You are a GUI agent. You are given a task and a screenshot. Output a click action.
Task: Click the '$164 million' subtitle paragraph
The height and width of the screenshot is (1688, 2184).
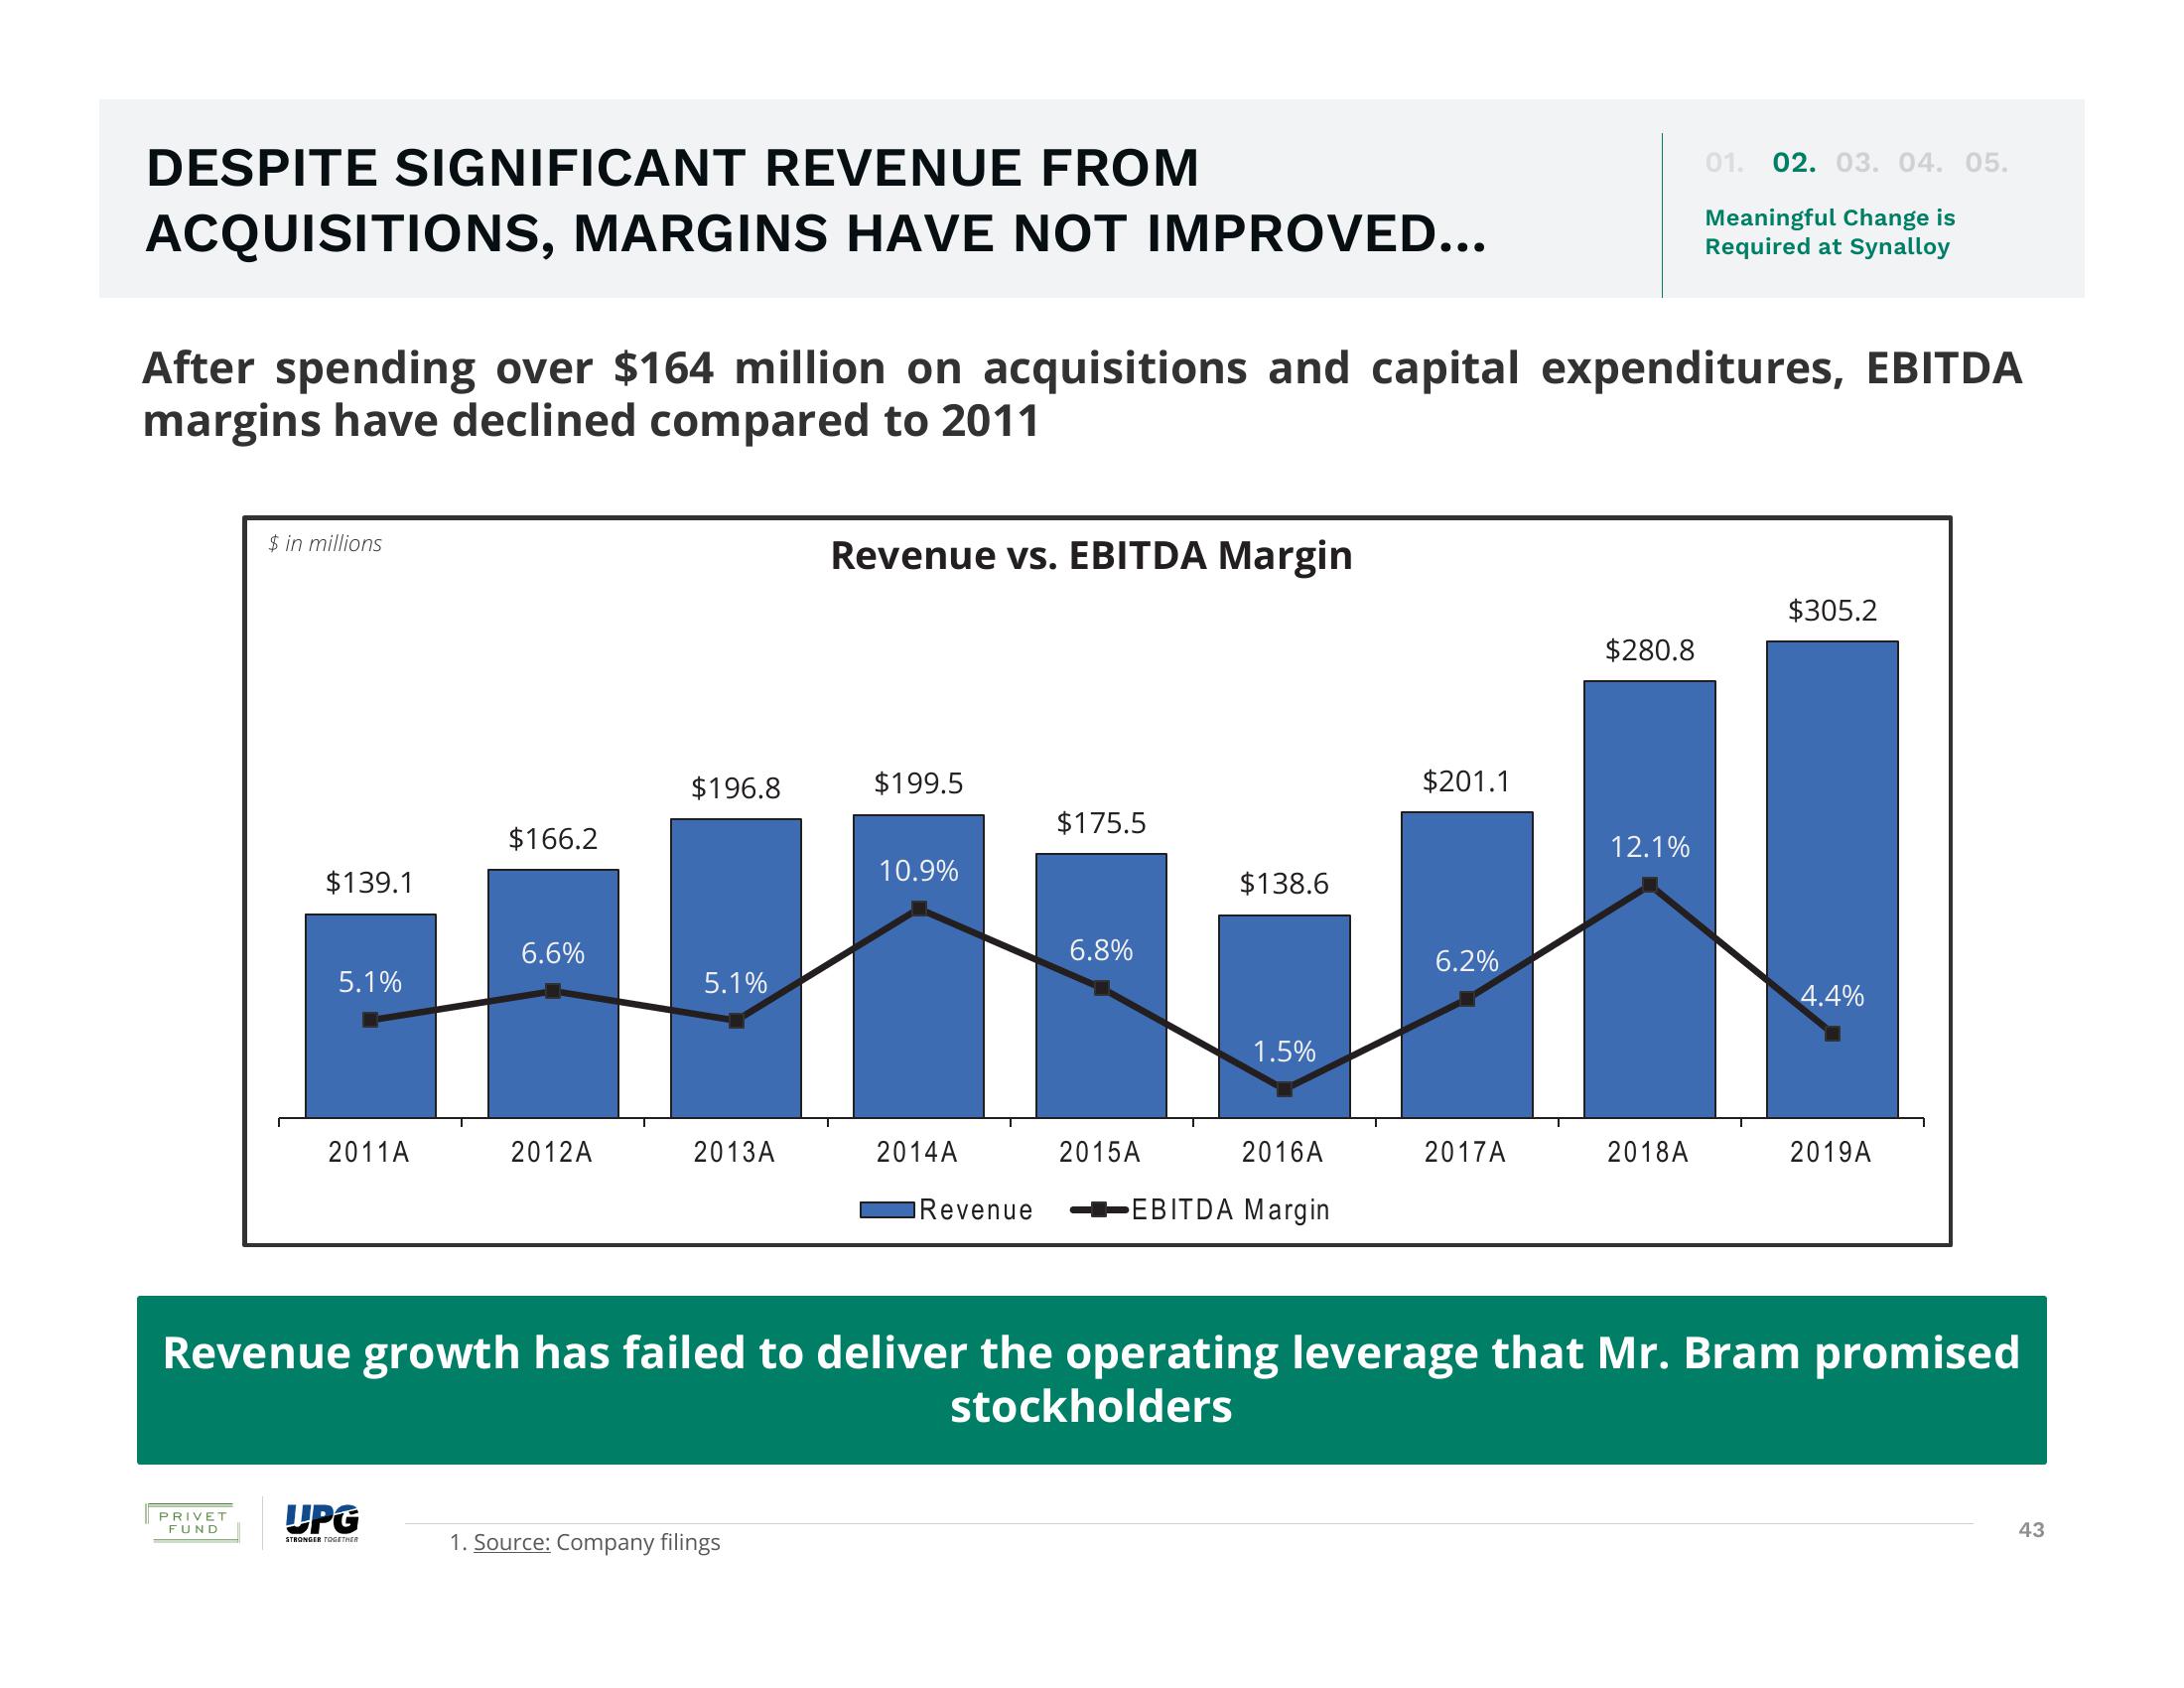click(1082, 394)
